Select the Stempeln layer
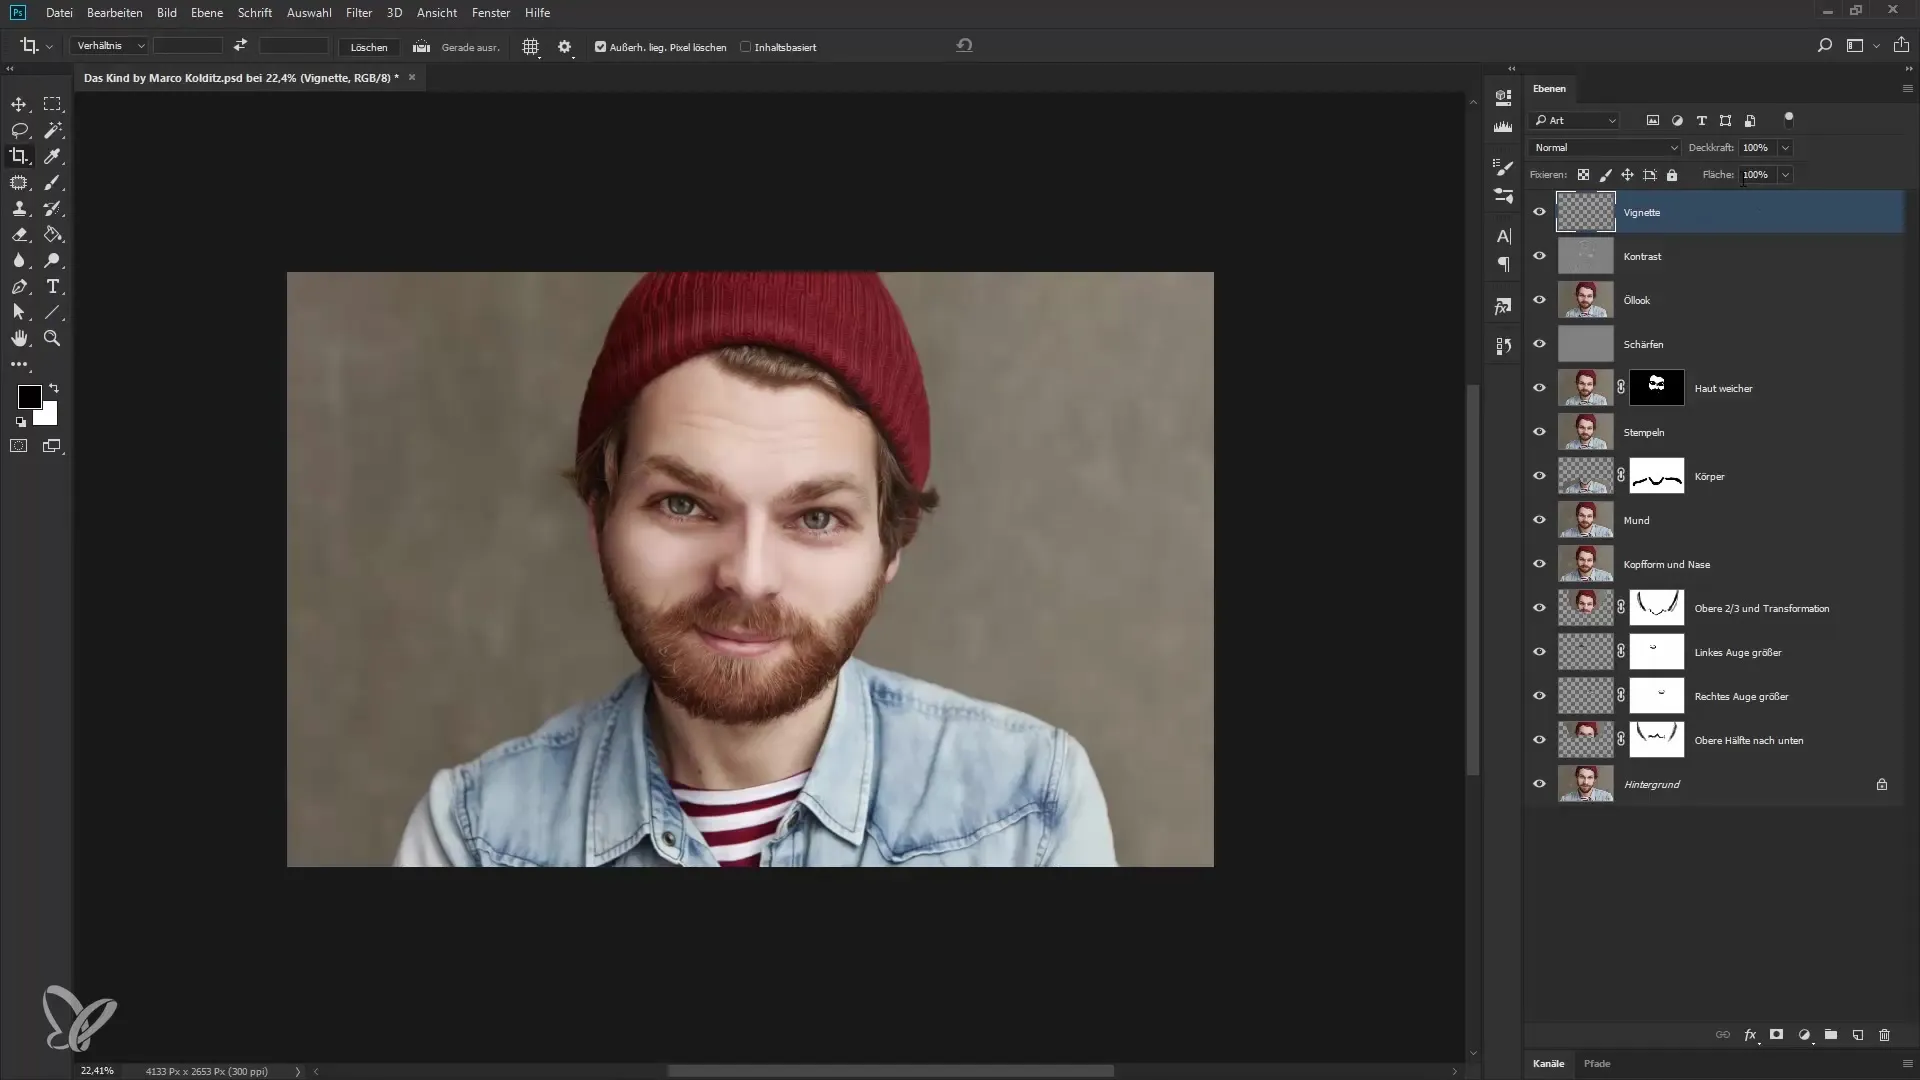This screenshot has height=1080, width=1920. (1715, 432)
